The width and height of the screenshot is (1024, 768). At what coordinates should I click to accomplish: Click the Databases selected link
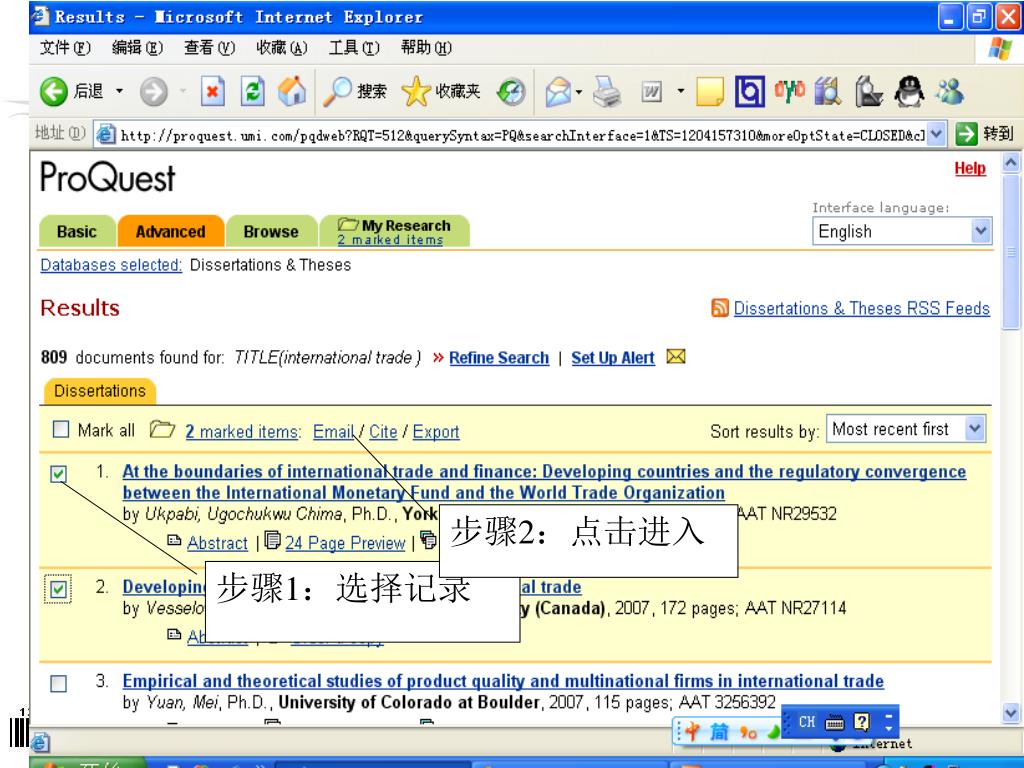[x=111, y=265]
